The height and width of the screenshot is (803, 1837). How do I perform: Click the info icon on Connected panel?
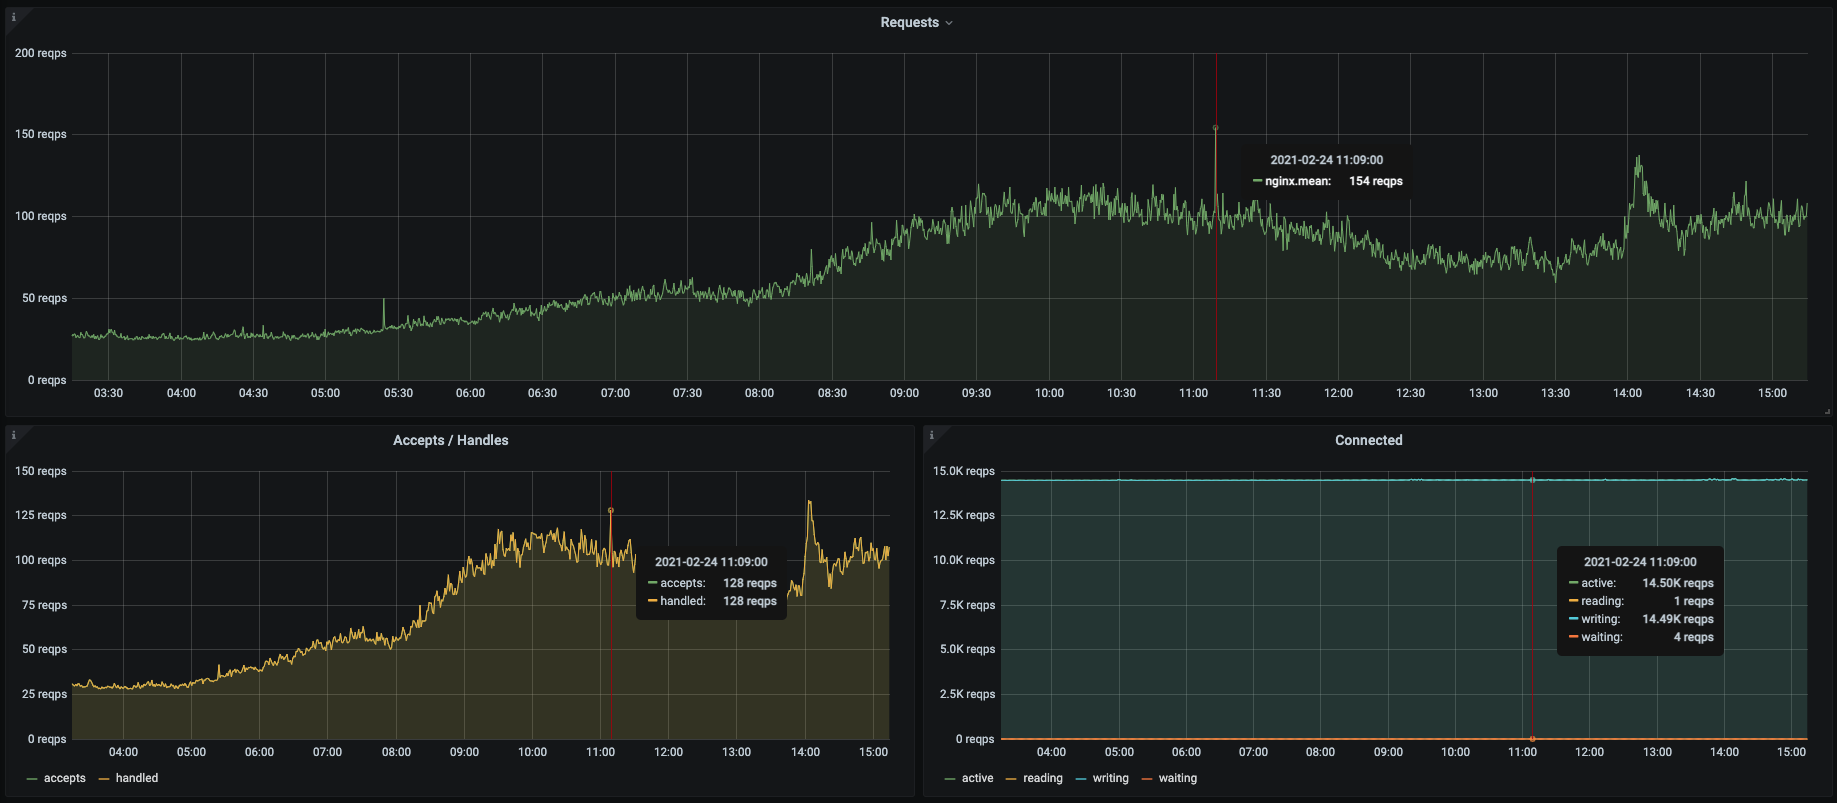point(931,435)
